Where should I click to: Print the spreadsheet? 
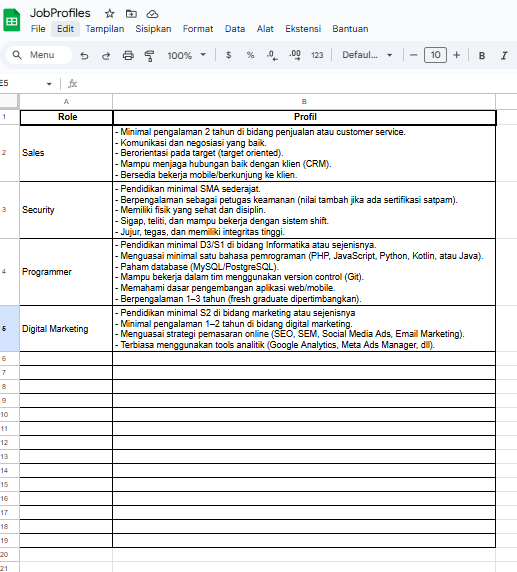(128, 55)
